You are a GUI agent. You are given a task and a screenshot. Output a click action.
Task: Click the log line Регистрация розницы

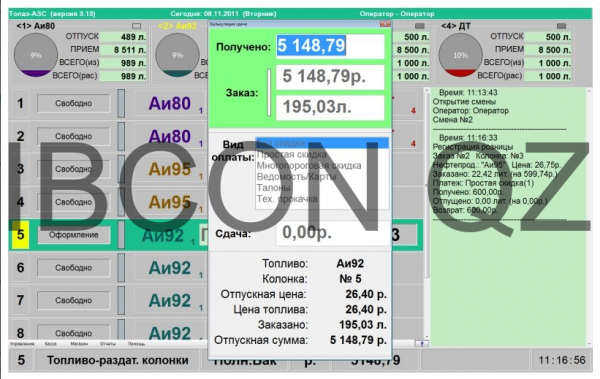click(x=473, y=147)
